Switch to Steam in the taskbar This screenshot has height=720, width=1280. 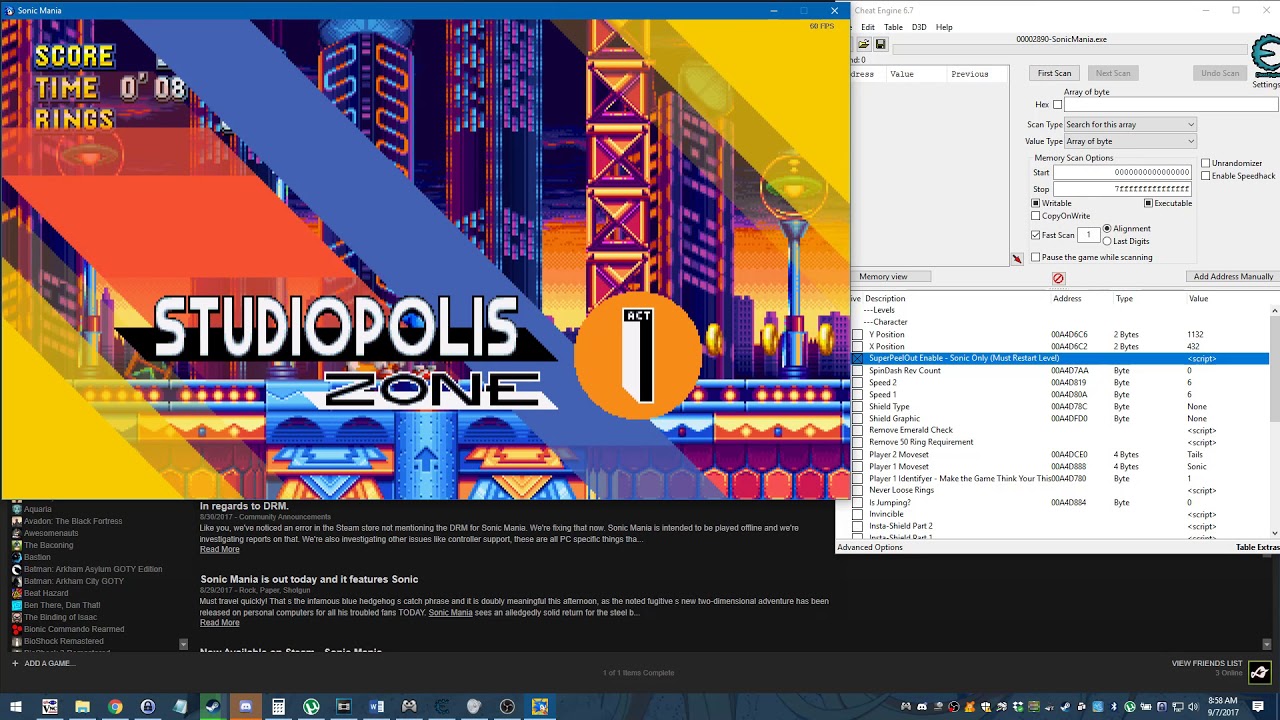(213, 707)
